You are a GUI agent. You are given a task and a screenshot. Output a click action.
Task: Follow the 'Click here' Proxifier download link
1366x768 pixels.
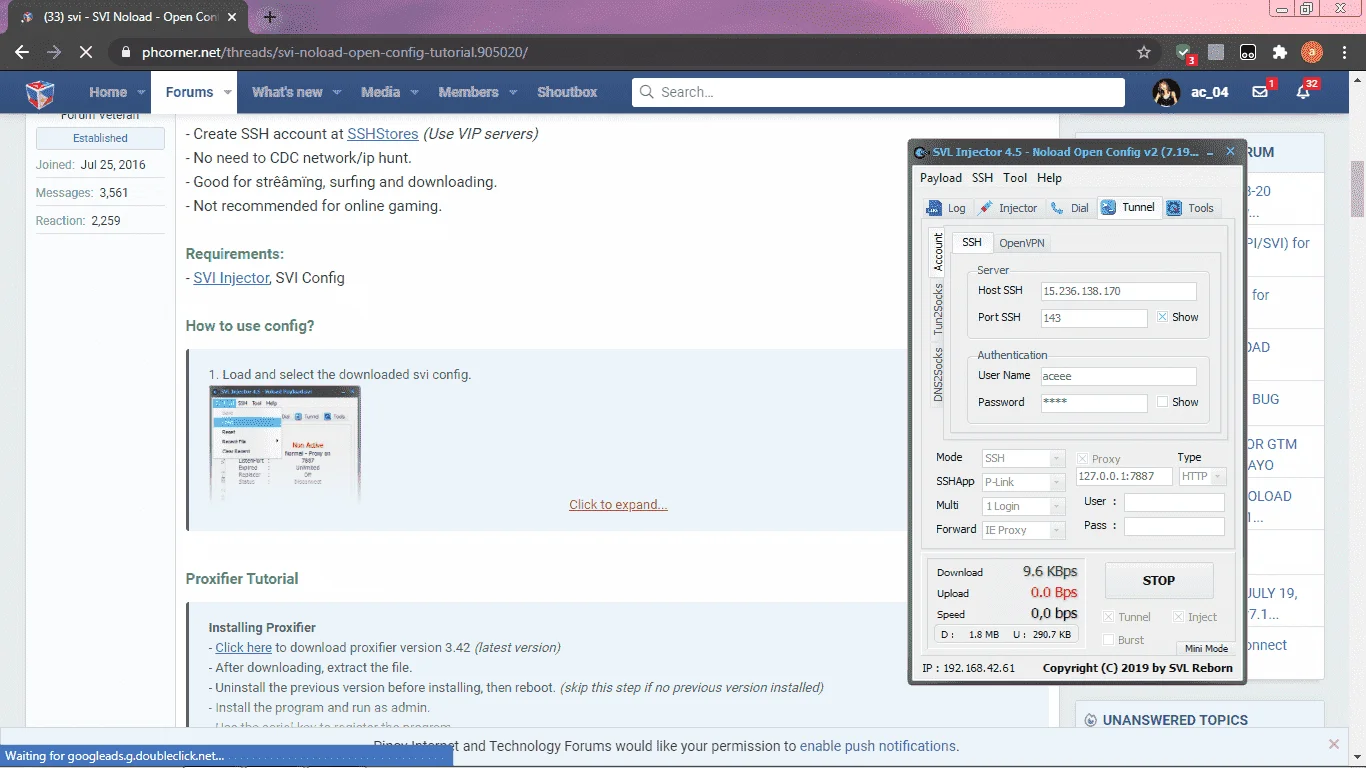244,647
